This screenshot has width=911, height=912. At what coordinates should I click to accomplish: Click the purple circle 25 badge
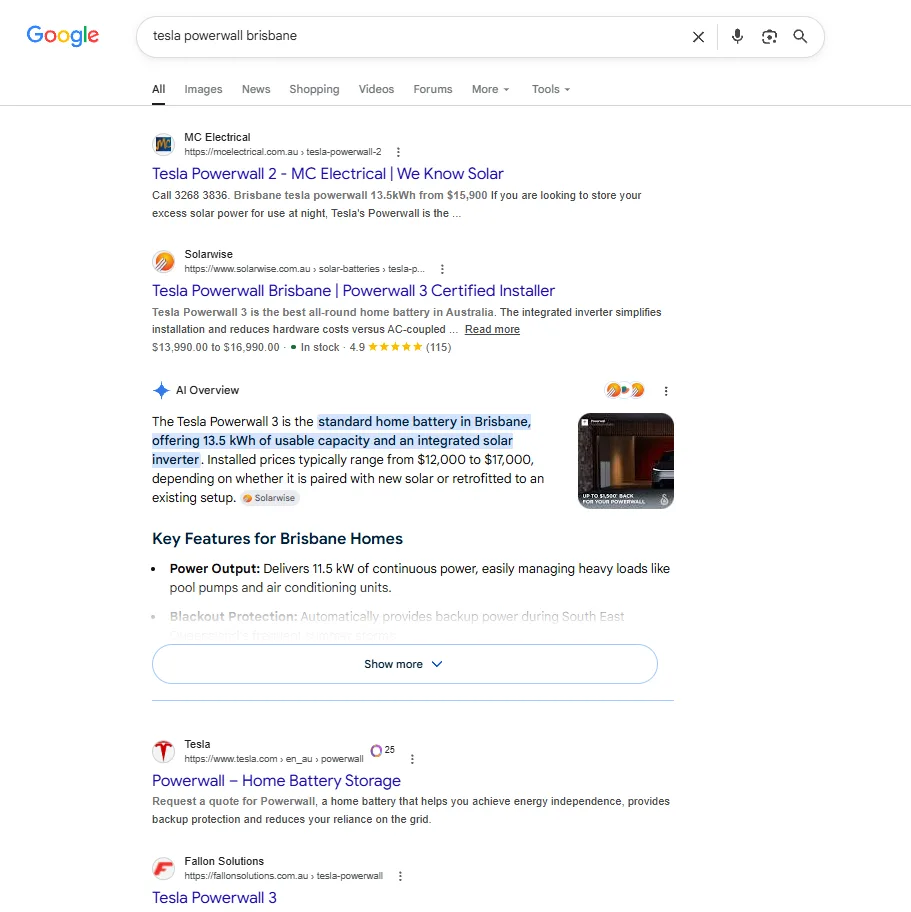pos(383,750)
